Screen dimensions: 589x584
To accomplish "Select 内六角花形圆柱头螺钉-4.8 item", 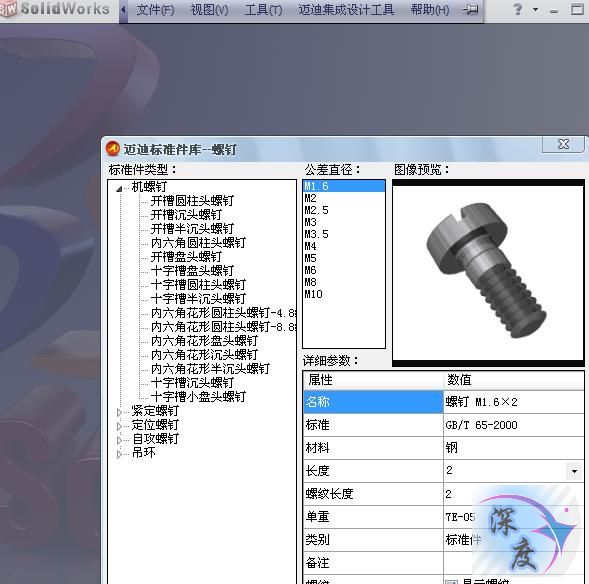I will tap(224, 313).
